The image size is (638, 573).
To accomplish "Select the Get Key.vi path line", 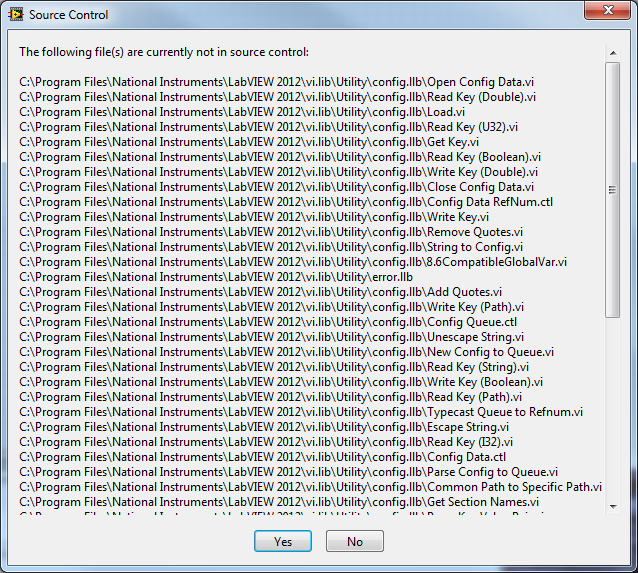I will click(249, 142).
